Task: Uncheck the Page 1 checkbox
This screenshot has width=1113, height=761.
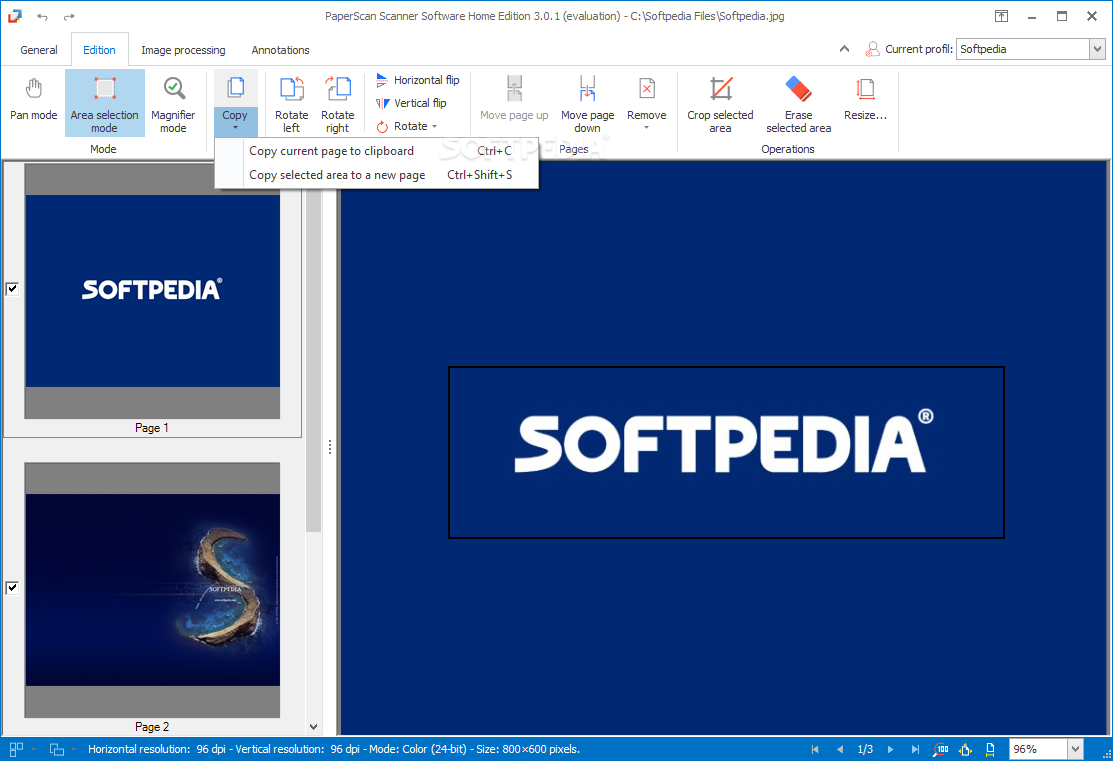Action: (x=12, y=288)
